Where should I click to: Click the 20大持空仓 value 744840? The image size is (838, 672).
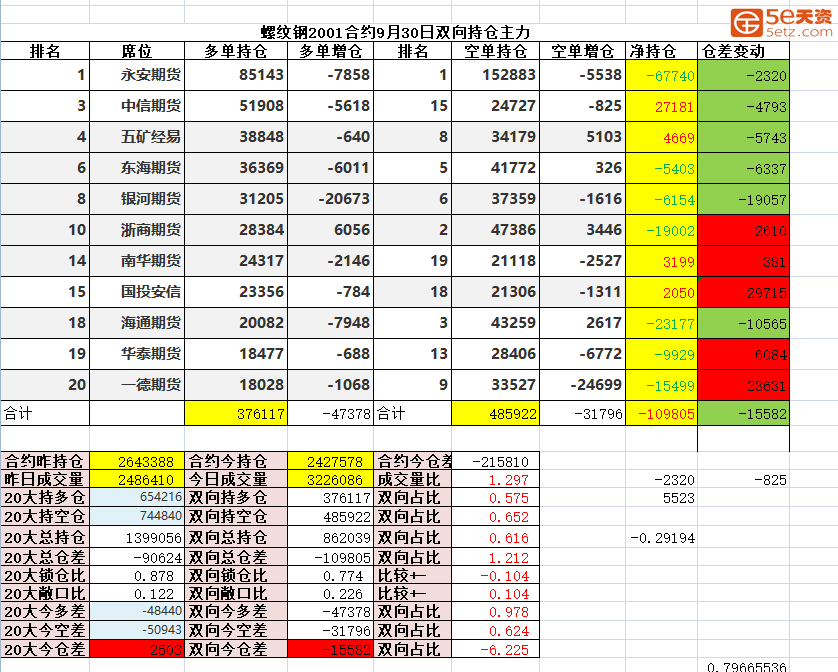tap(137, 516)
